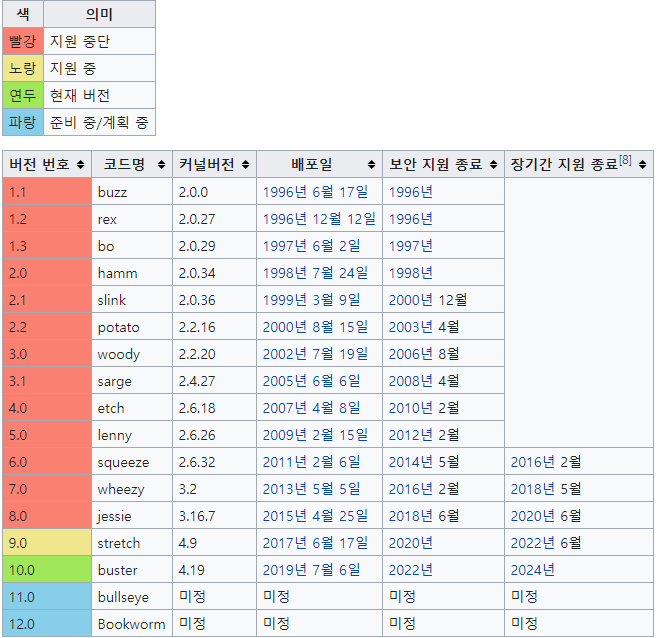Open the 2000년 8월 15일 link
Viewport: 657px width, 638px height.
[x=315, y=327]
